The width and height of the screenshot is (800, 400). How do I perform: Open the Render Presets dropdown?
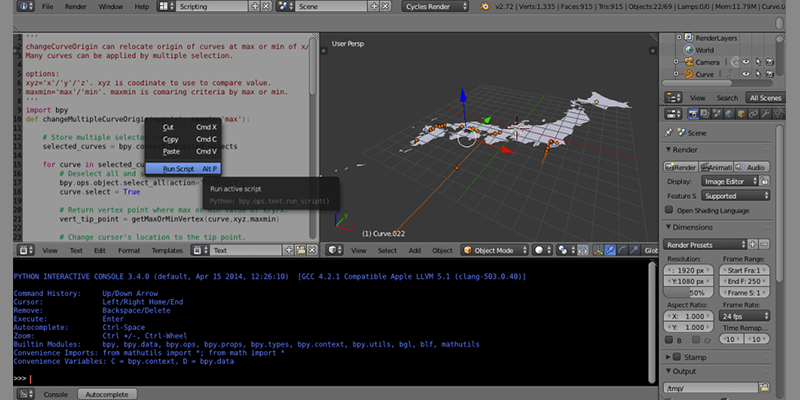705,244
